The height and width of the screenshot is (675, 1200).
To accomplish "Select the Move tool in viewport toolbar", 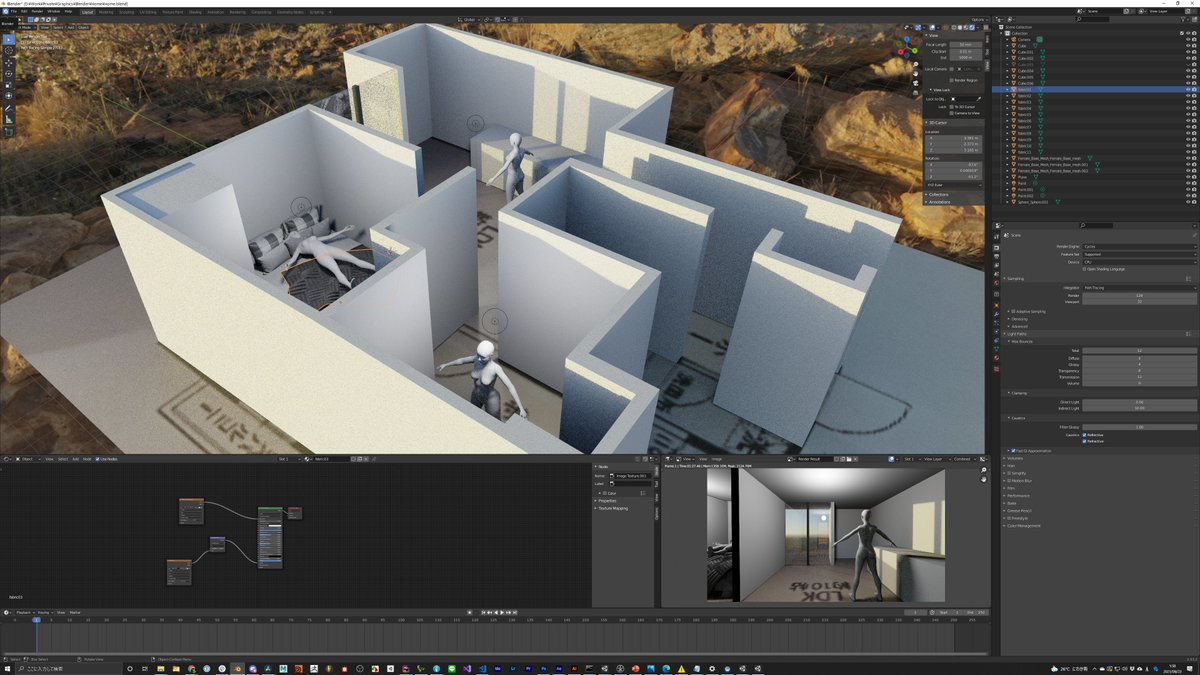I will tap(9, 63).
